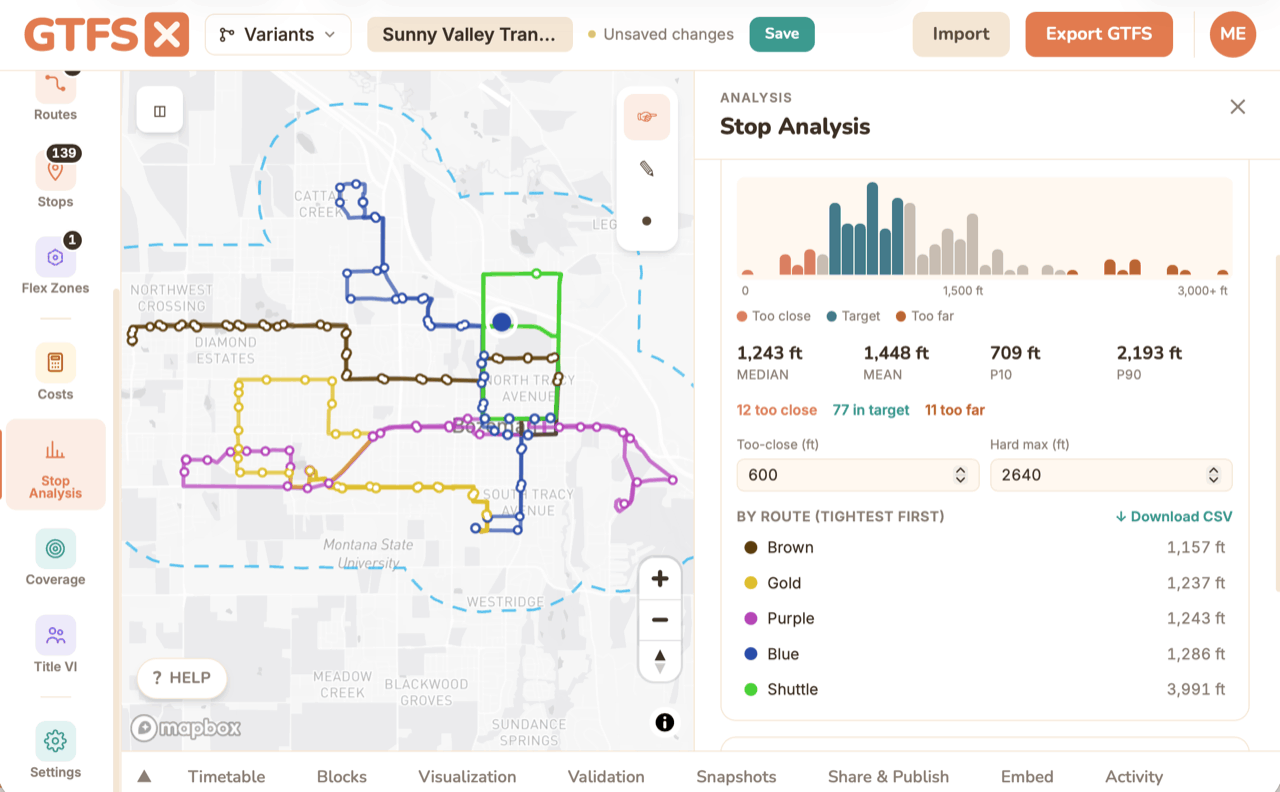1280x792 pixels.
Task: Open Coverage analysis in sidebar
Action: (x=55, y=548)
